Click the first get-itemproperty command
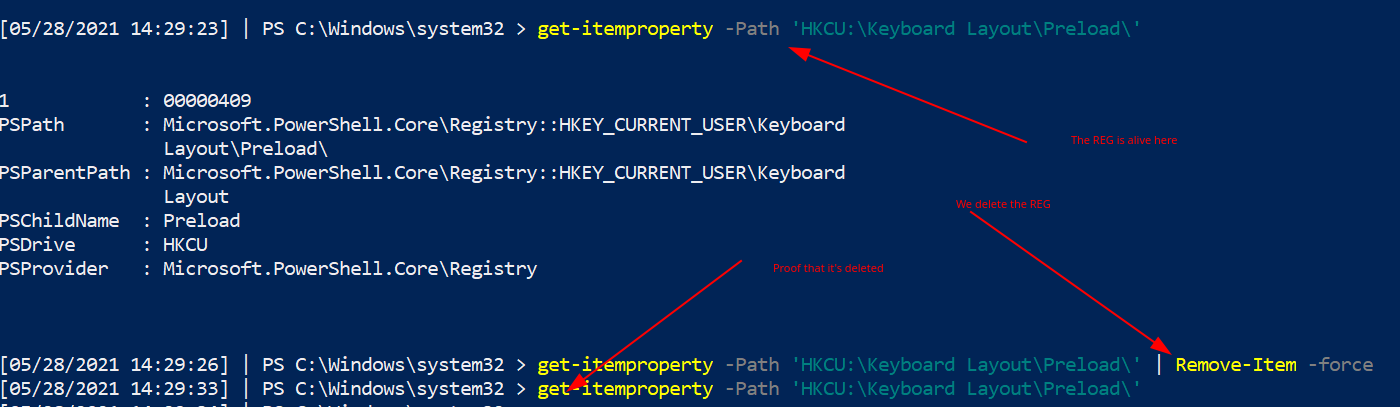Viewport: 1400px width, 407px height. pos(625,29)
